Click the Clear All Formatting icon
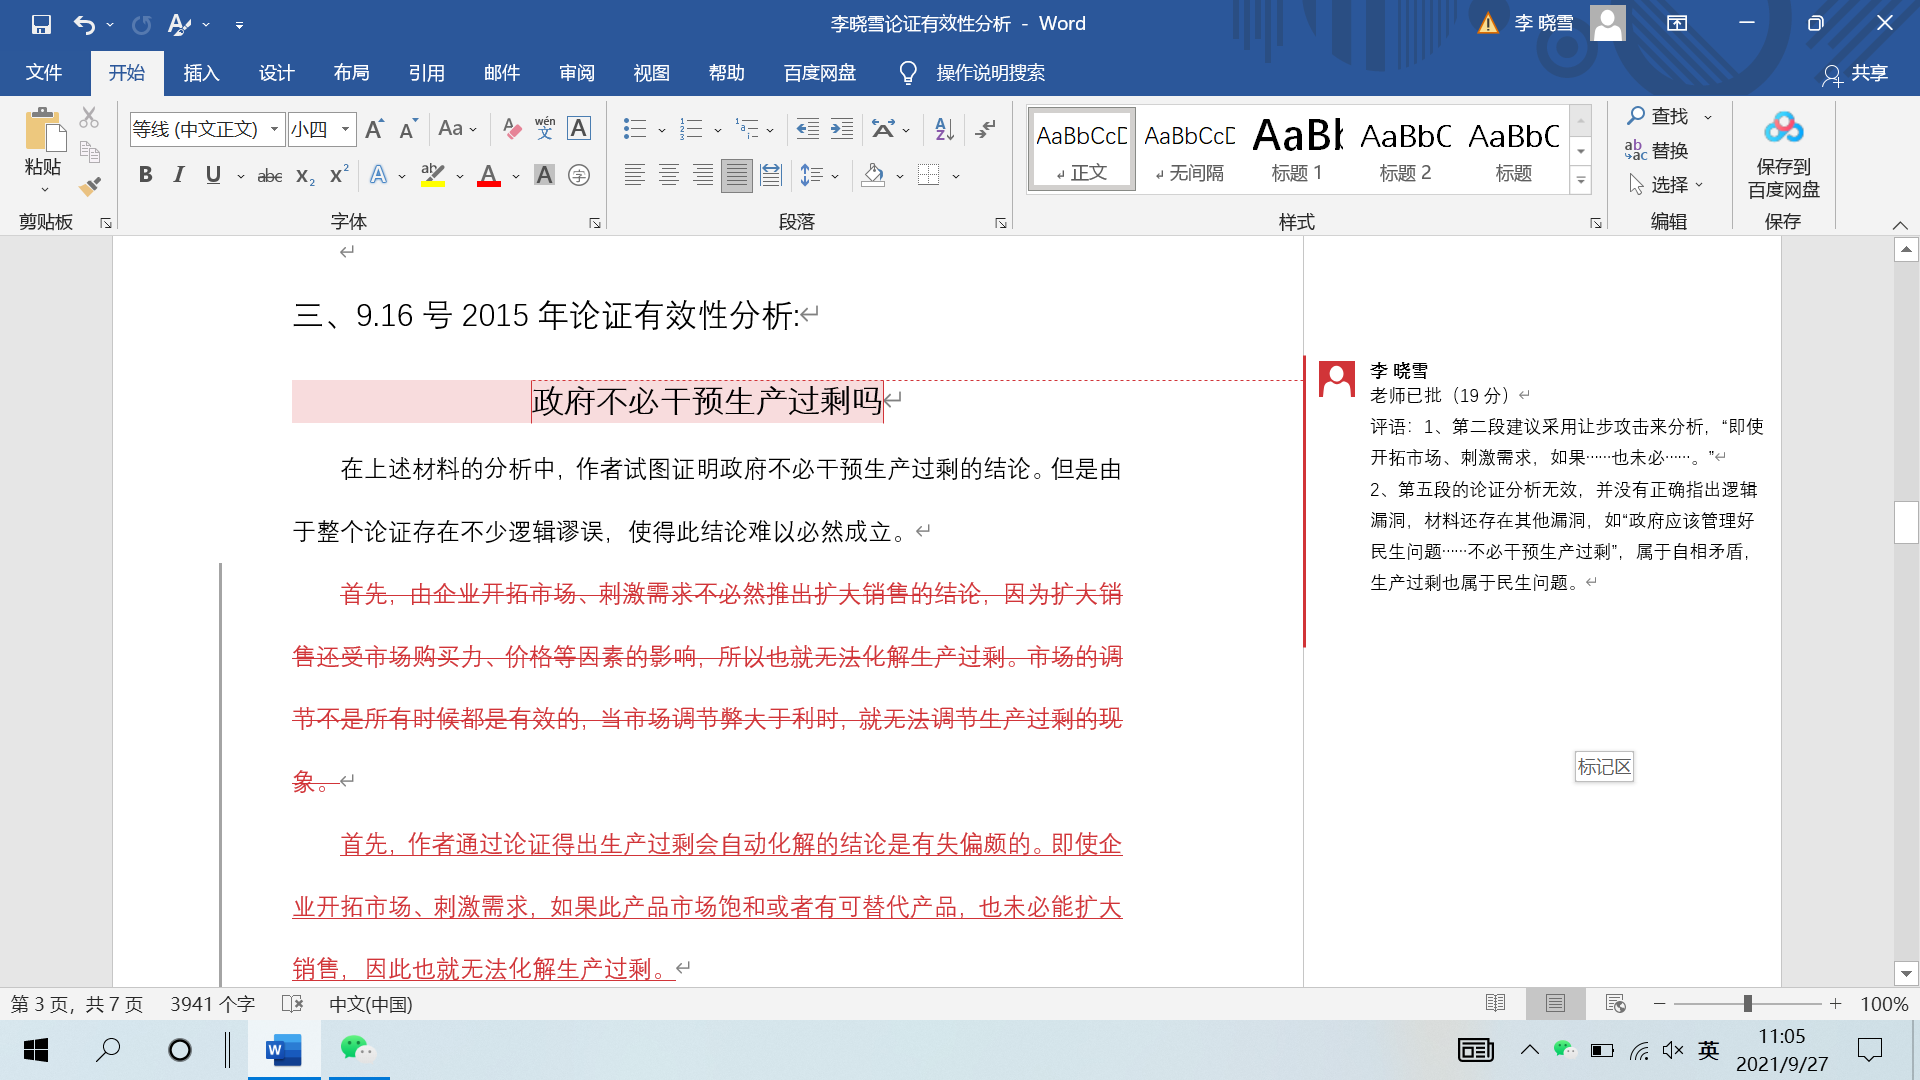This screenshot has height=1080, width=1920. pos(511,128)
